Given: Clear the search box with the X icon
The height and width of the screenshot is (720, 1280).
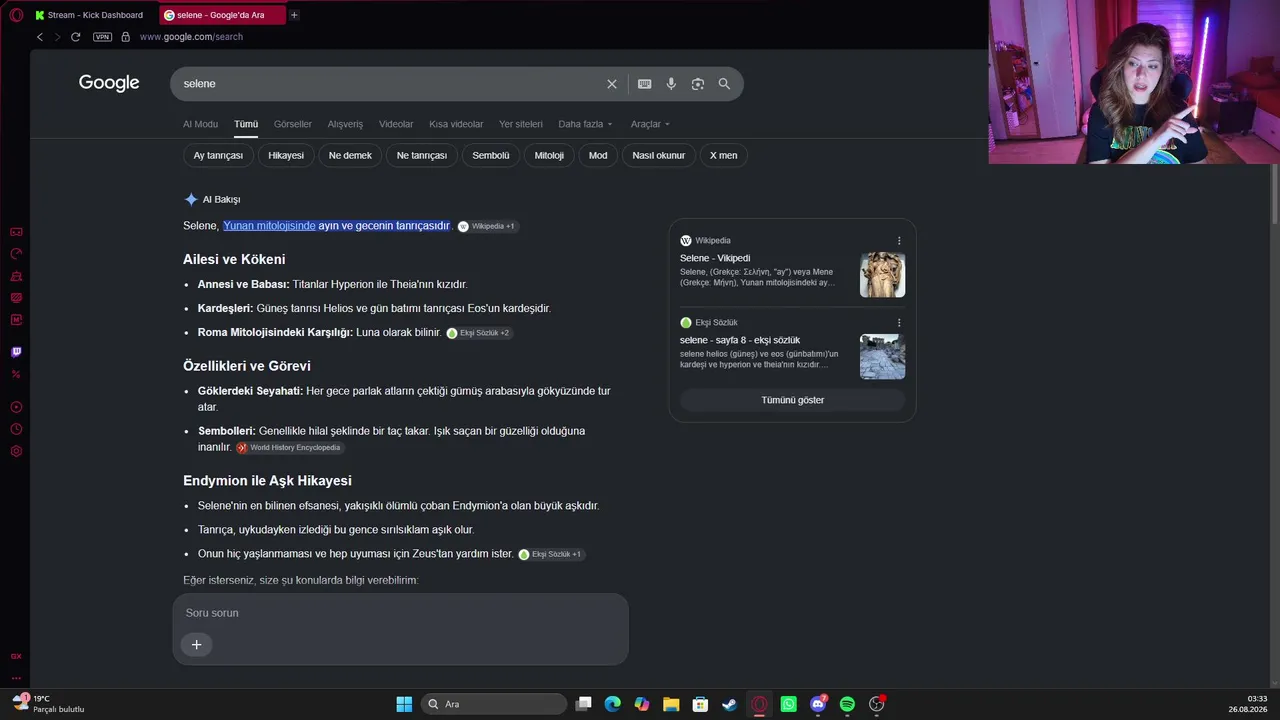Looking at the screenshot, I should [612, 84].
